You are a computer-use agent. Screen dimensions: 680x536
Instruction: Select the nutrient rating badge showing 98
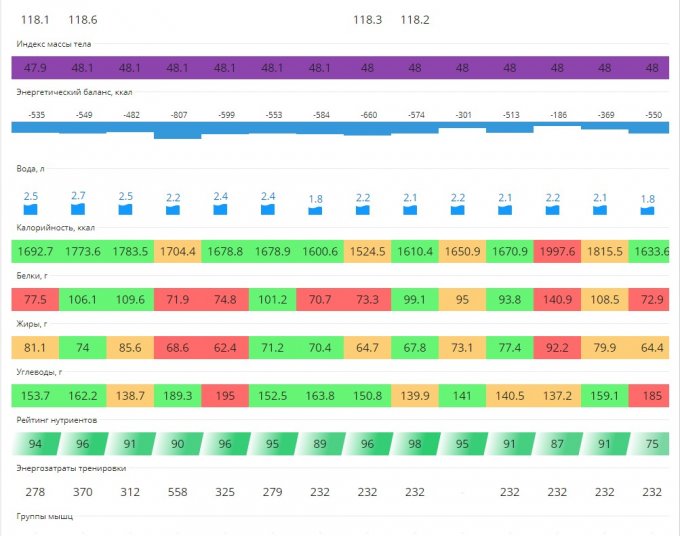[x=415, y=443]
